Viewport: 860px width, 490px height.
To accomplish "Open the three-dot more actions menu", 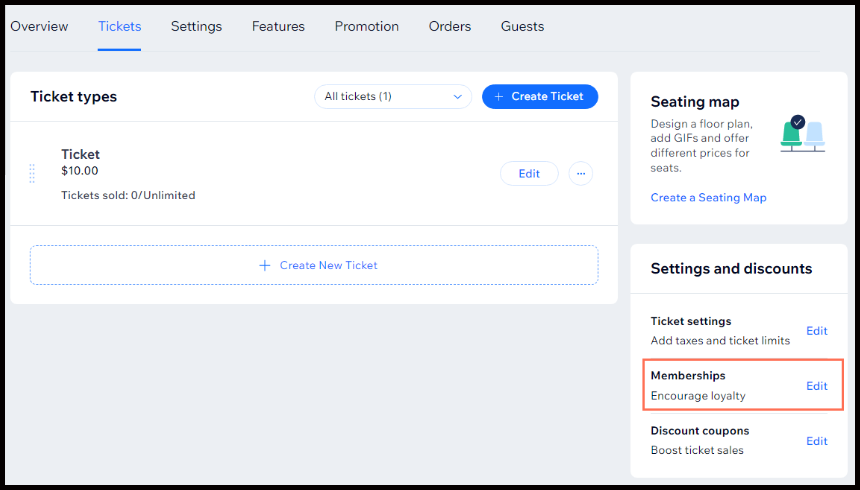I will [x=580, y=174].
